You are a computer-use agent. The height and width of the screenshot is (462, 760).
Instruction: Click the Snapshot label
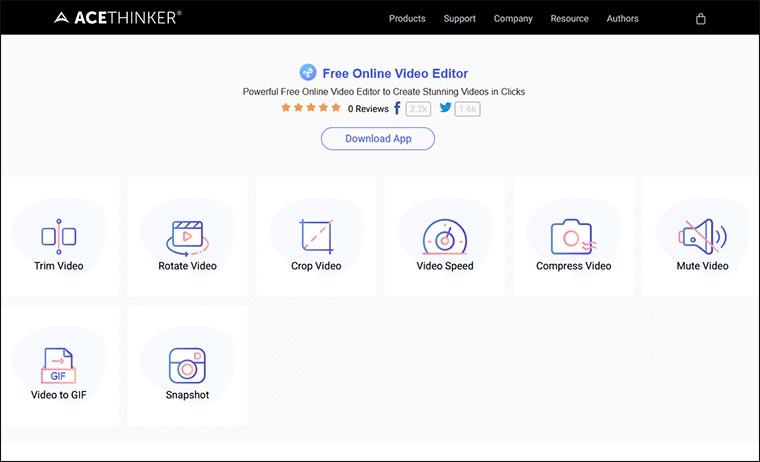pyautogui.click(x=187, y=395)
